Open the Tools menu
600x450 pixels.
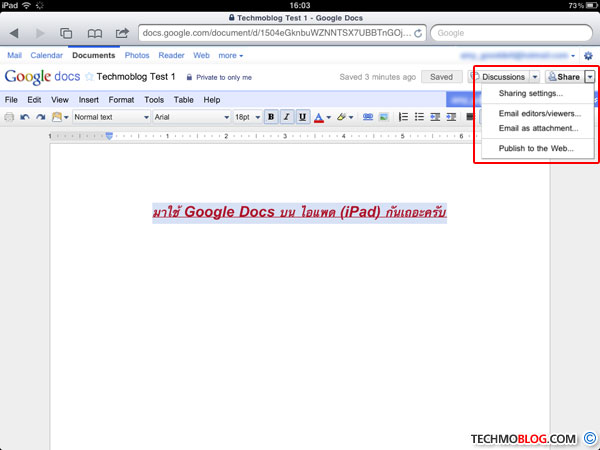[154, 100]
